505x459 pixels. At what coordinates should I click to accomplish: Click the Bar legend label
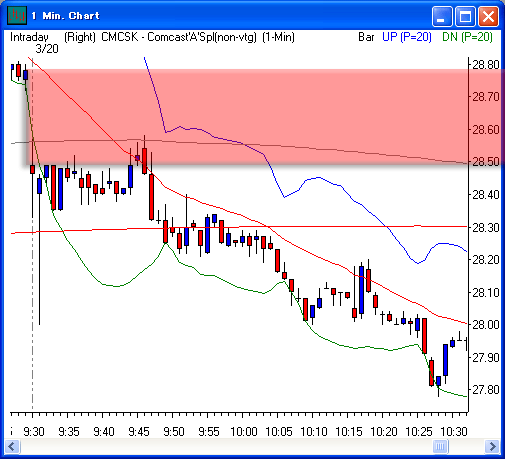pos(366,37)
